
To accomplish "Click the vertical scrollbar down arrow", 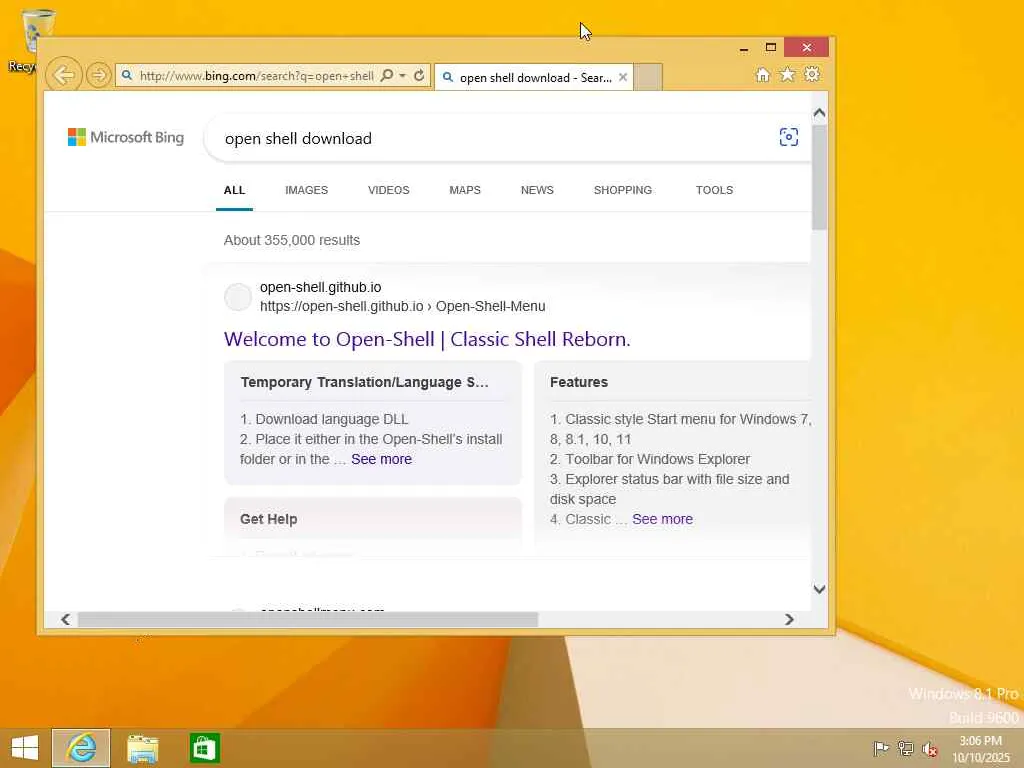I will coord(820,589).
